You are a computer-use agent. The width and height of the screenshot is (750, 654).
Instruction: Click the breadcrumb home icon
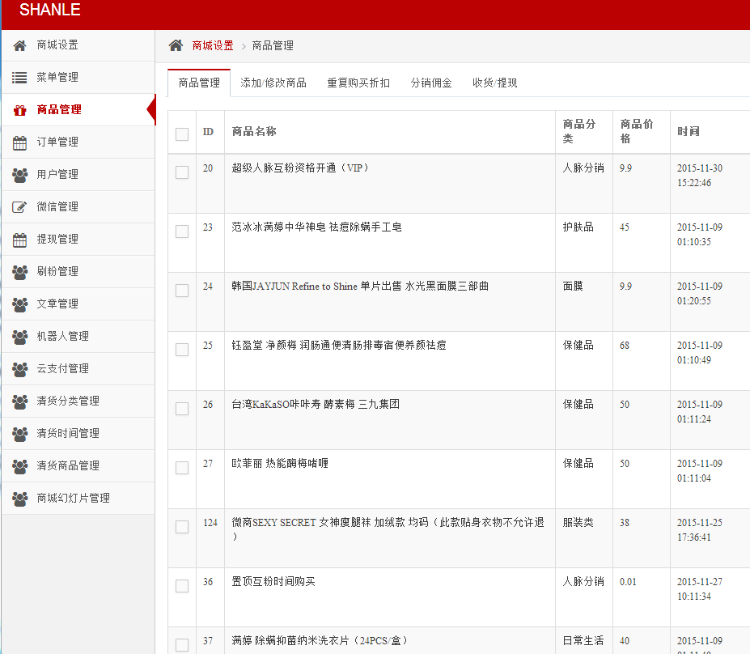click(x=176, y=45)
